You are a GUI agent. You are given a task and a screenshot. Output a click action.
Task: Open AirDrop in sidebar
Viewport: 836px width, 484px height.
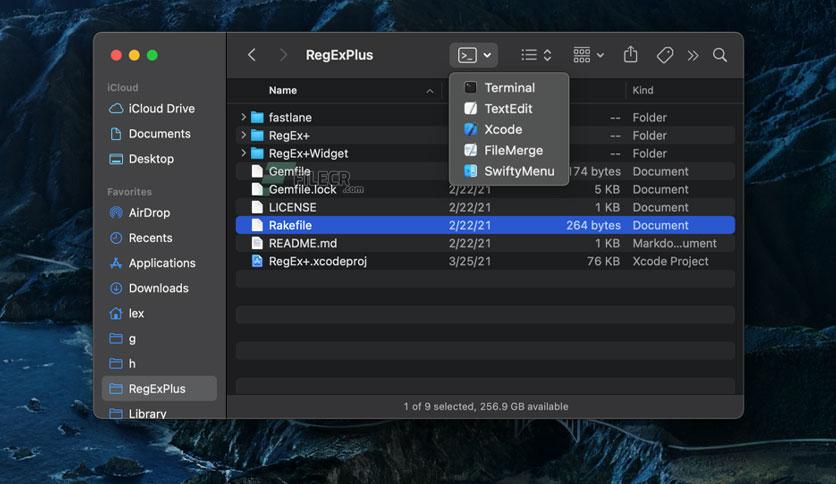pos(159,213)
